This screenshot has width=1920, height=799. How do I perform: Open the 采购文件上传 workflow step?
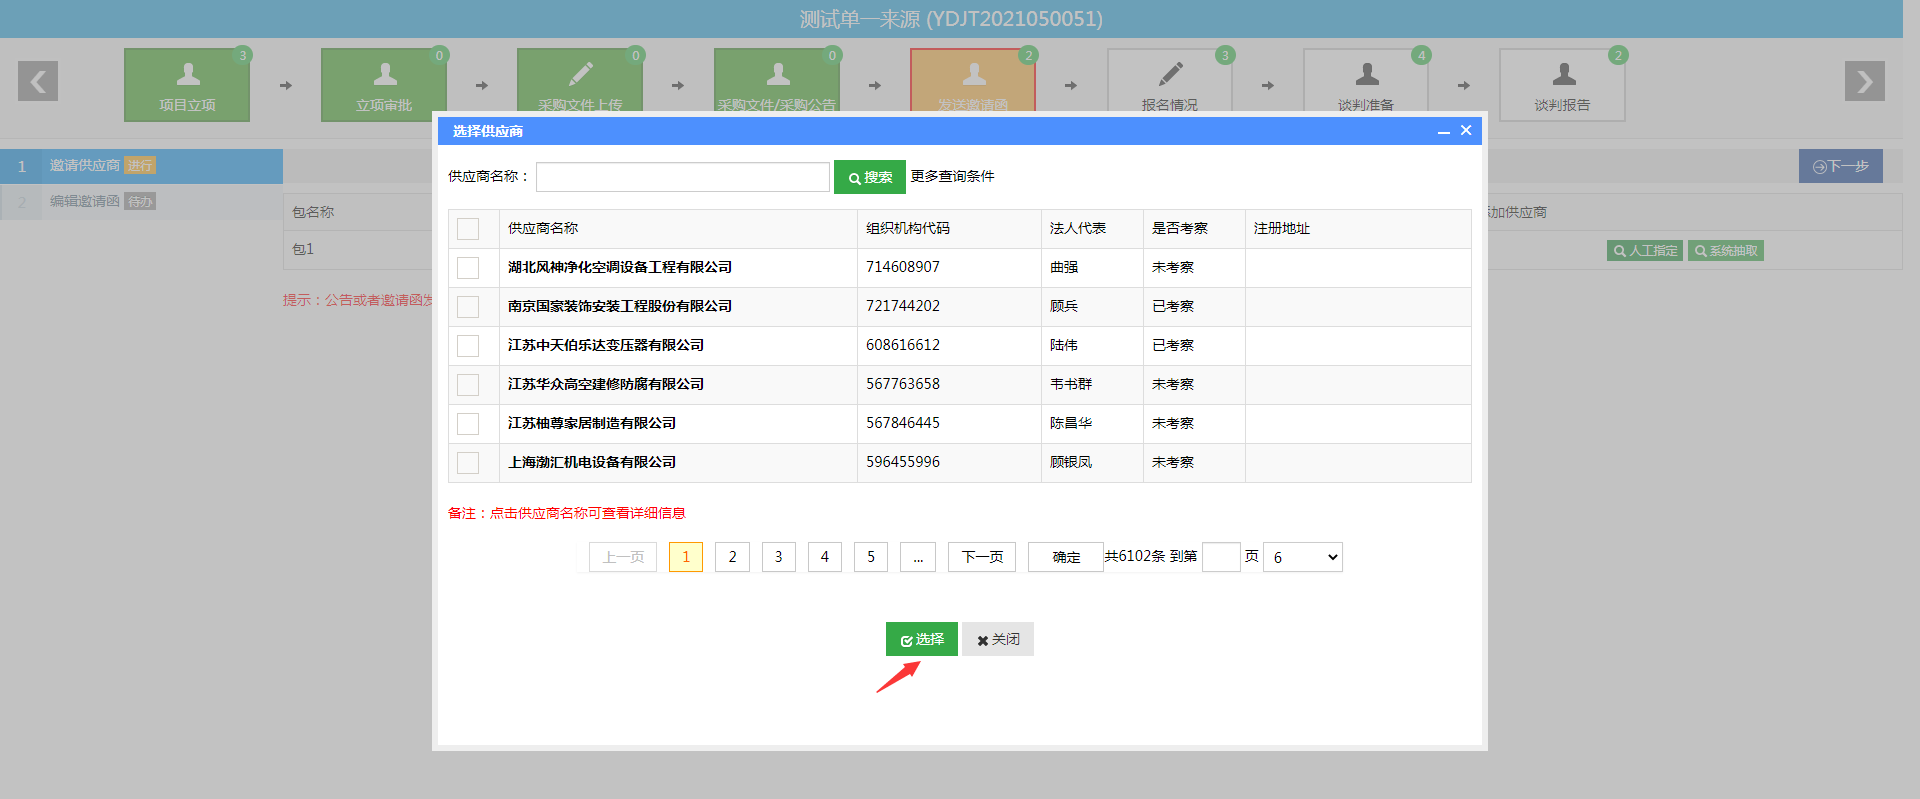580,80
